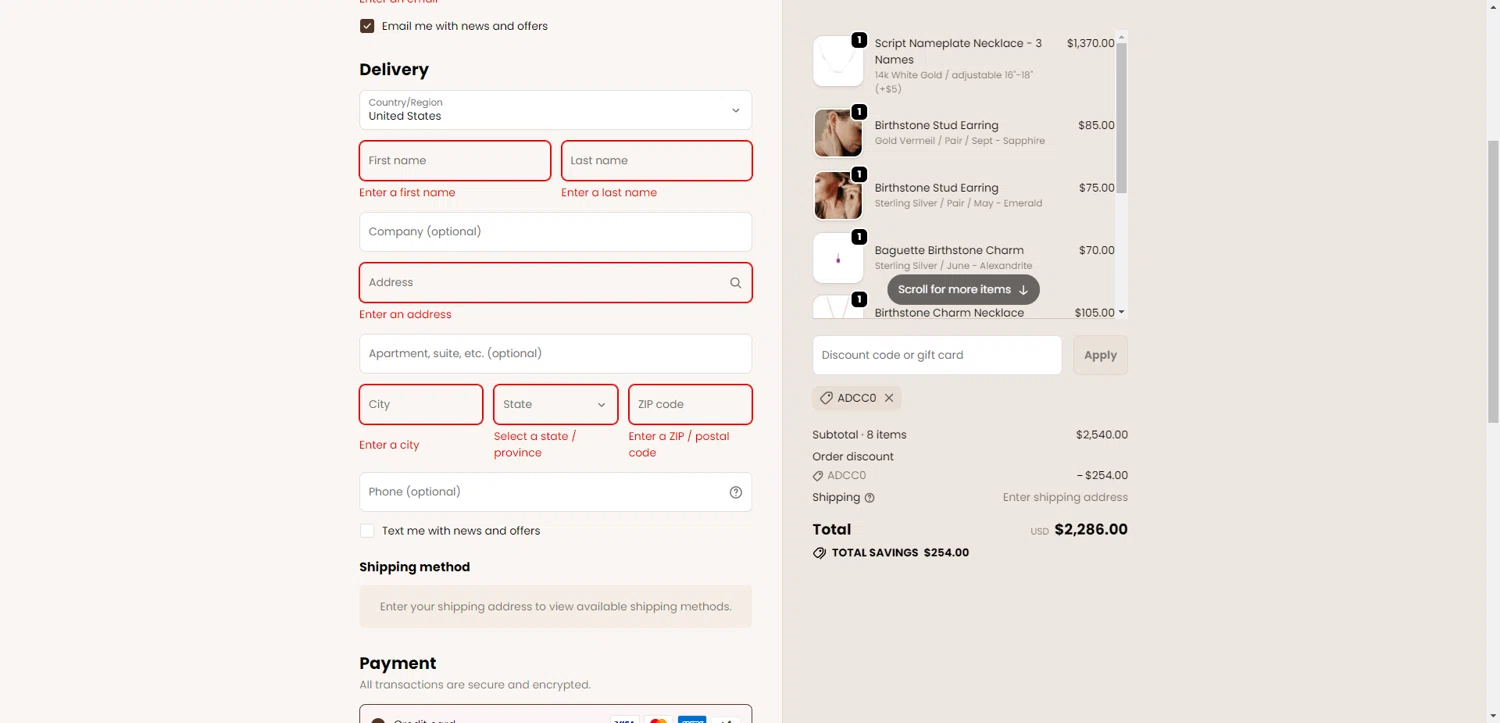Click the address search magnifier icon
1500x723 pixels.
click(x=735, y=283)
